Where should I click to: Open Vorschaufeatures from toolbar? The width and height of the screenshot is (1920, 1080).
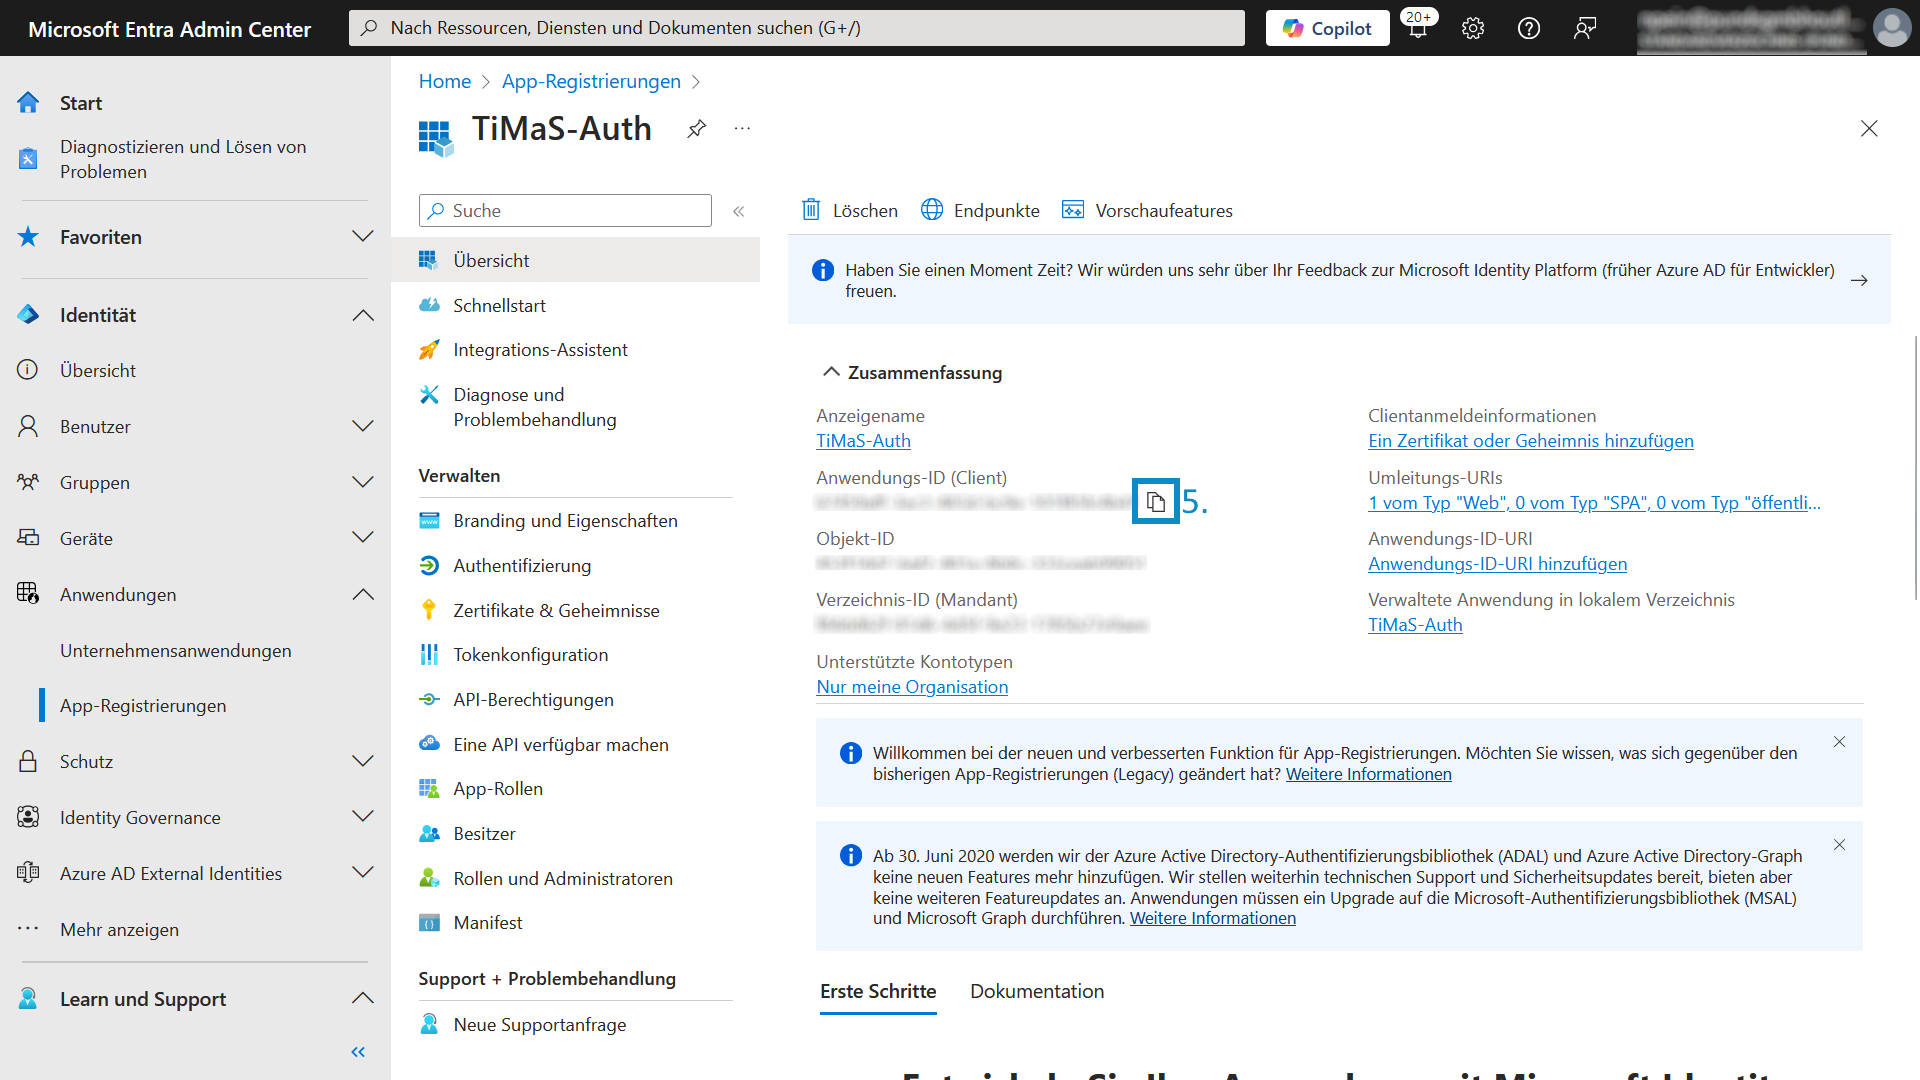(x=1147, y=211)
